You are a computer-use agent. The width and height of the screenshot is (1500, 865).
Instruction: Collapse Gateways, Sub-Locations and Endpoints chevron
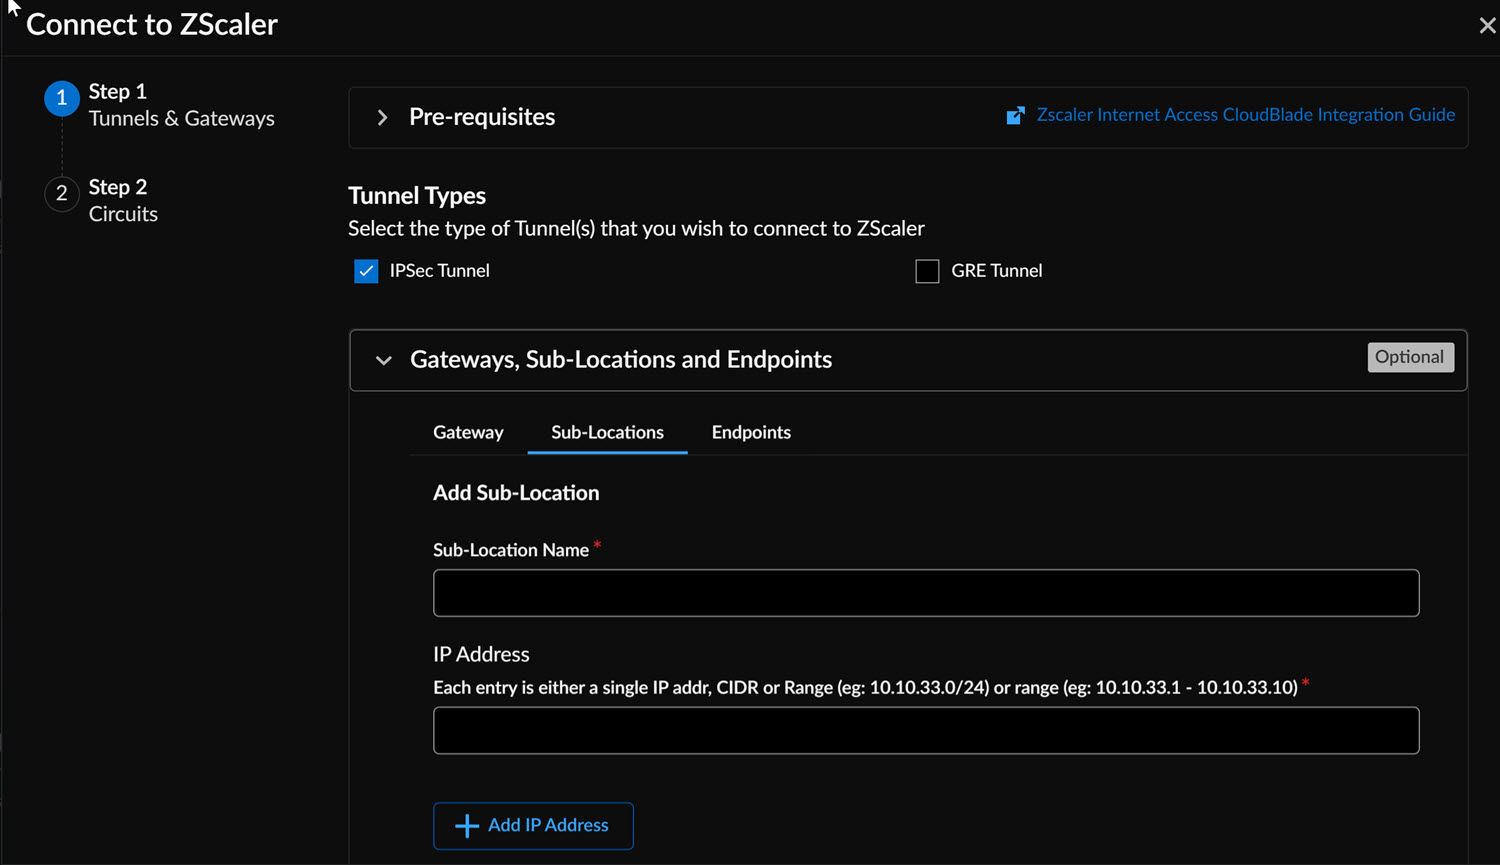(383, 360)
